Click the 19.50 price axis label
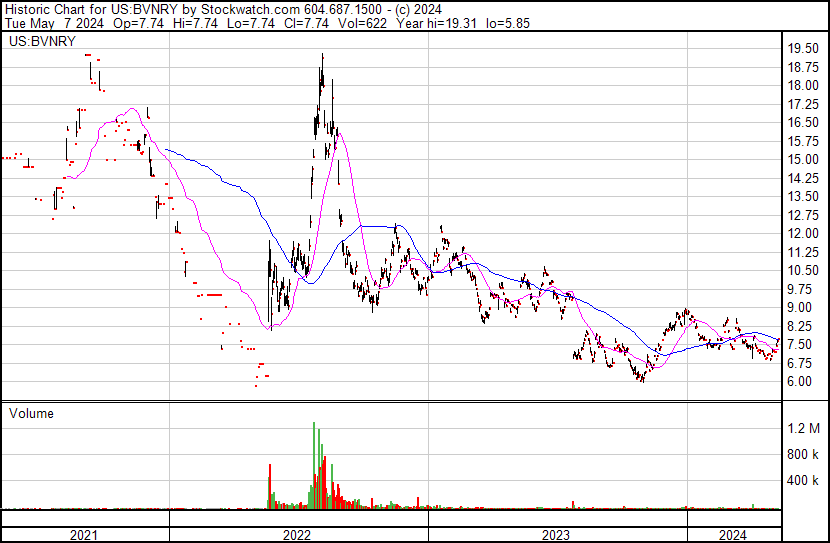 click(x=805, y=48)
